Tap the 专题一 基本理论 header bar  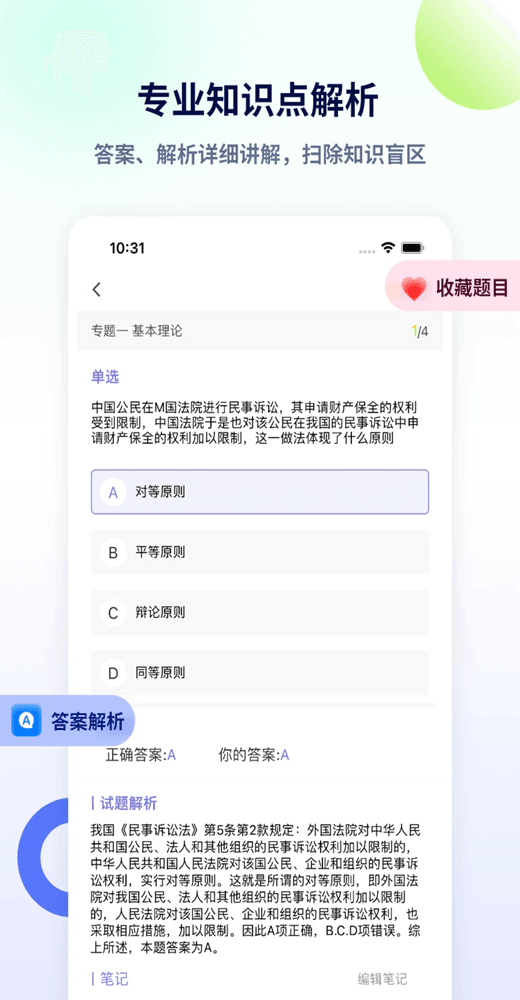tap(260, 331)
